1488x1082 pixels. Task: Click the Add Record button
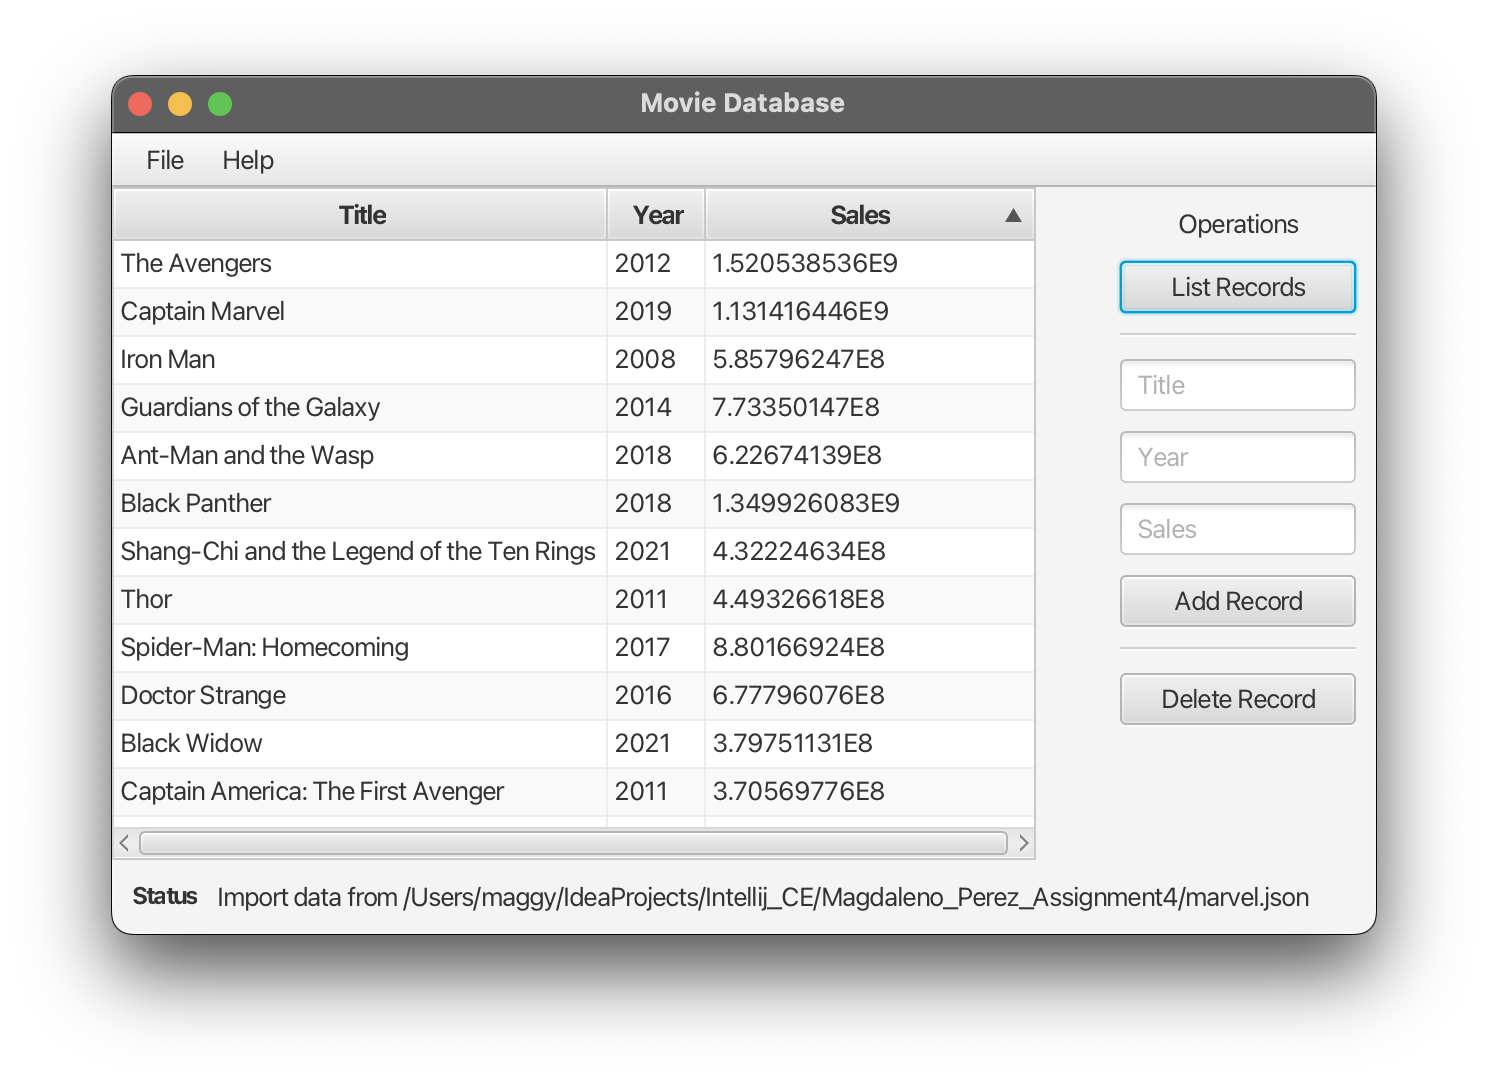1238,601
